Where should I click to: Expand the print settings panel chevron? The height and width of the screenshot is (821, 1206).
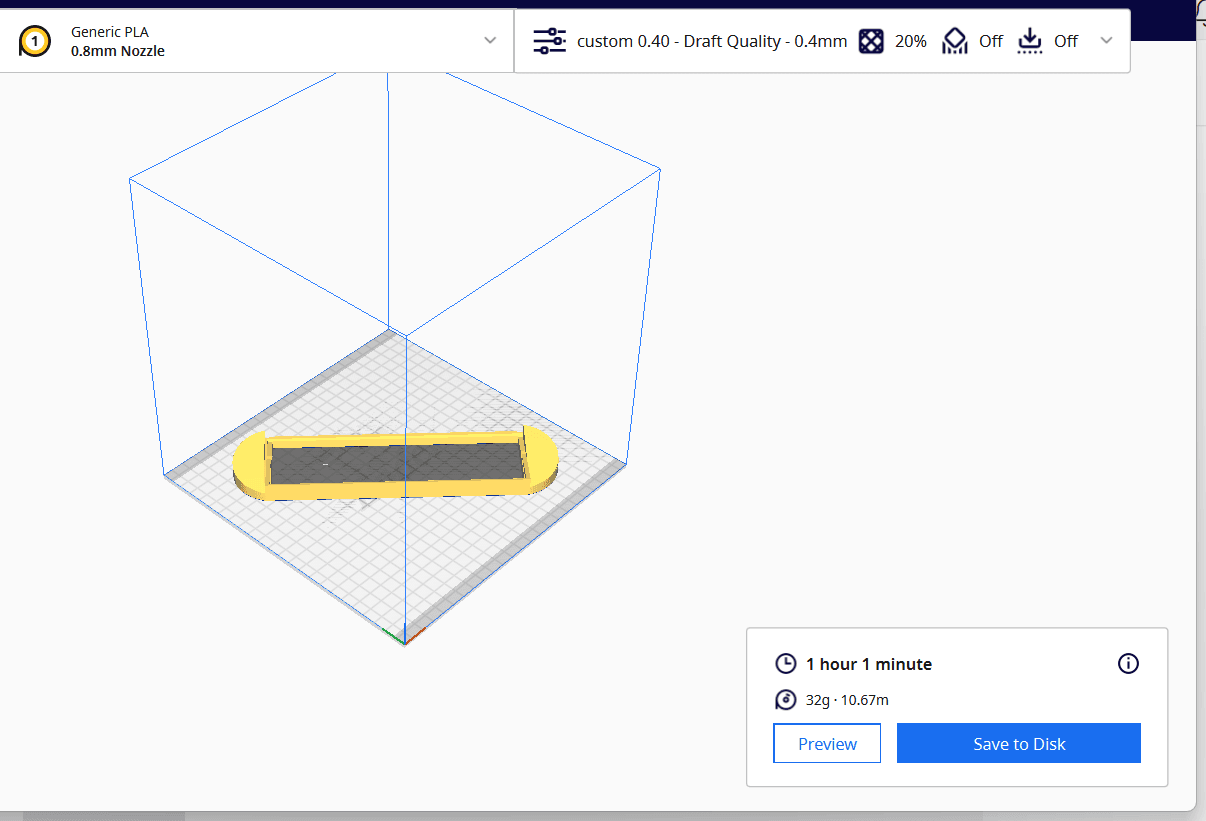point(1106,40)
